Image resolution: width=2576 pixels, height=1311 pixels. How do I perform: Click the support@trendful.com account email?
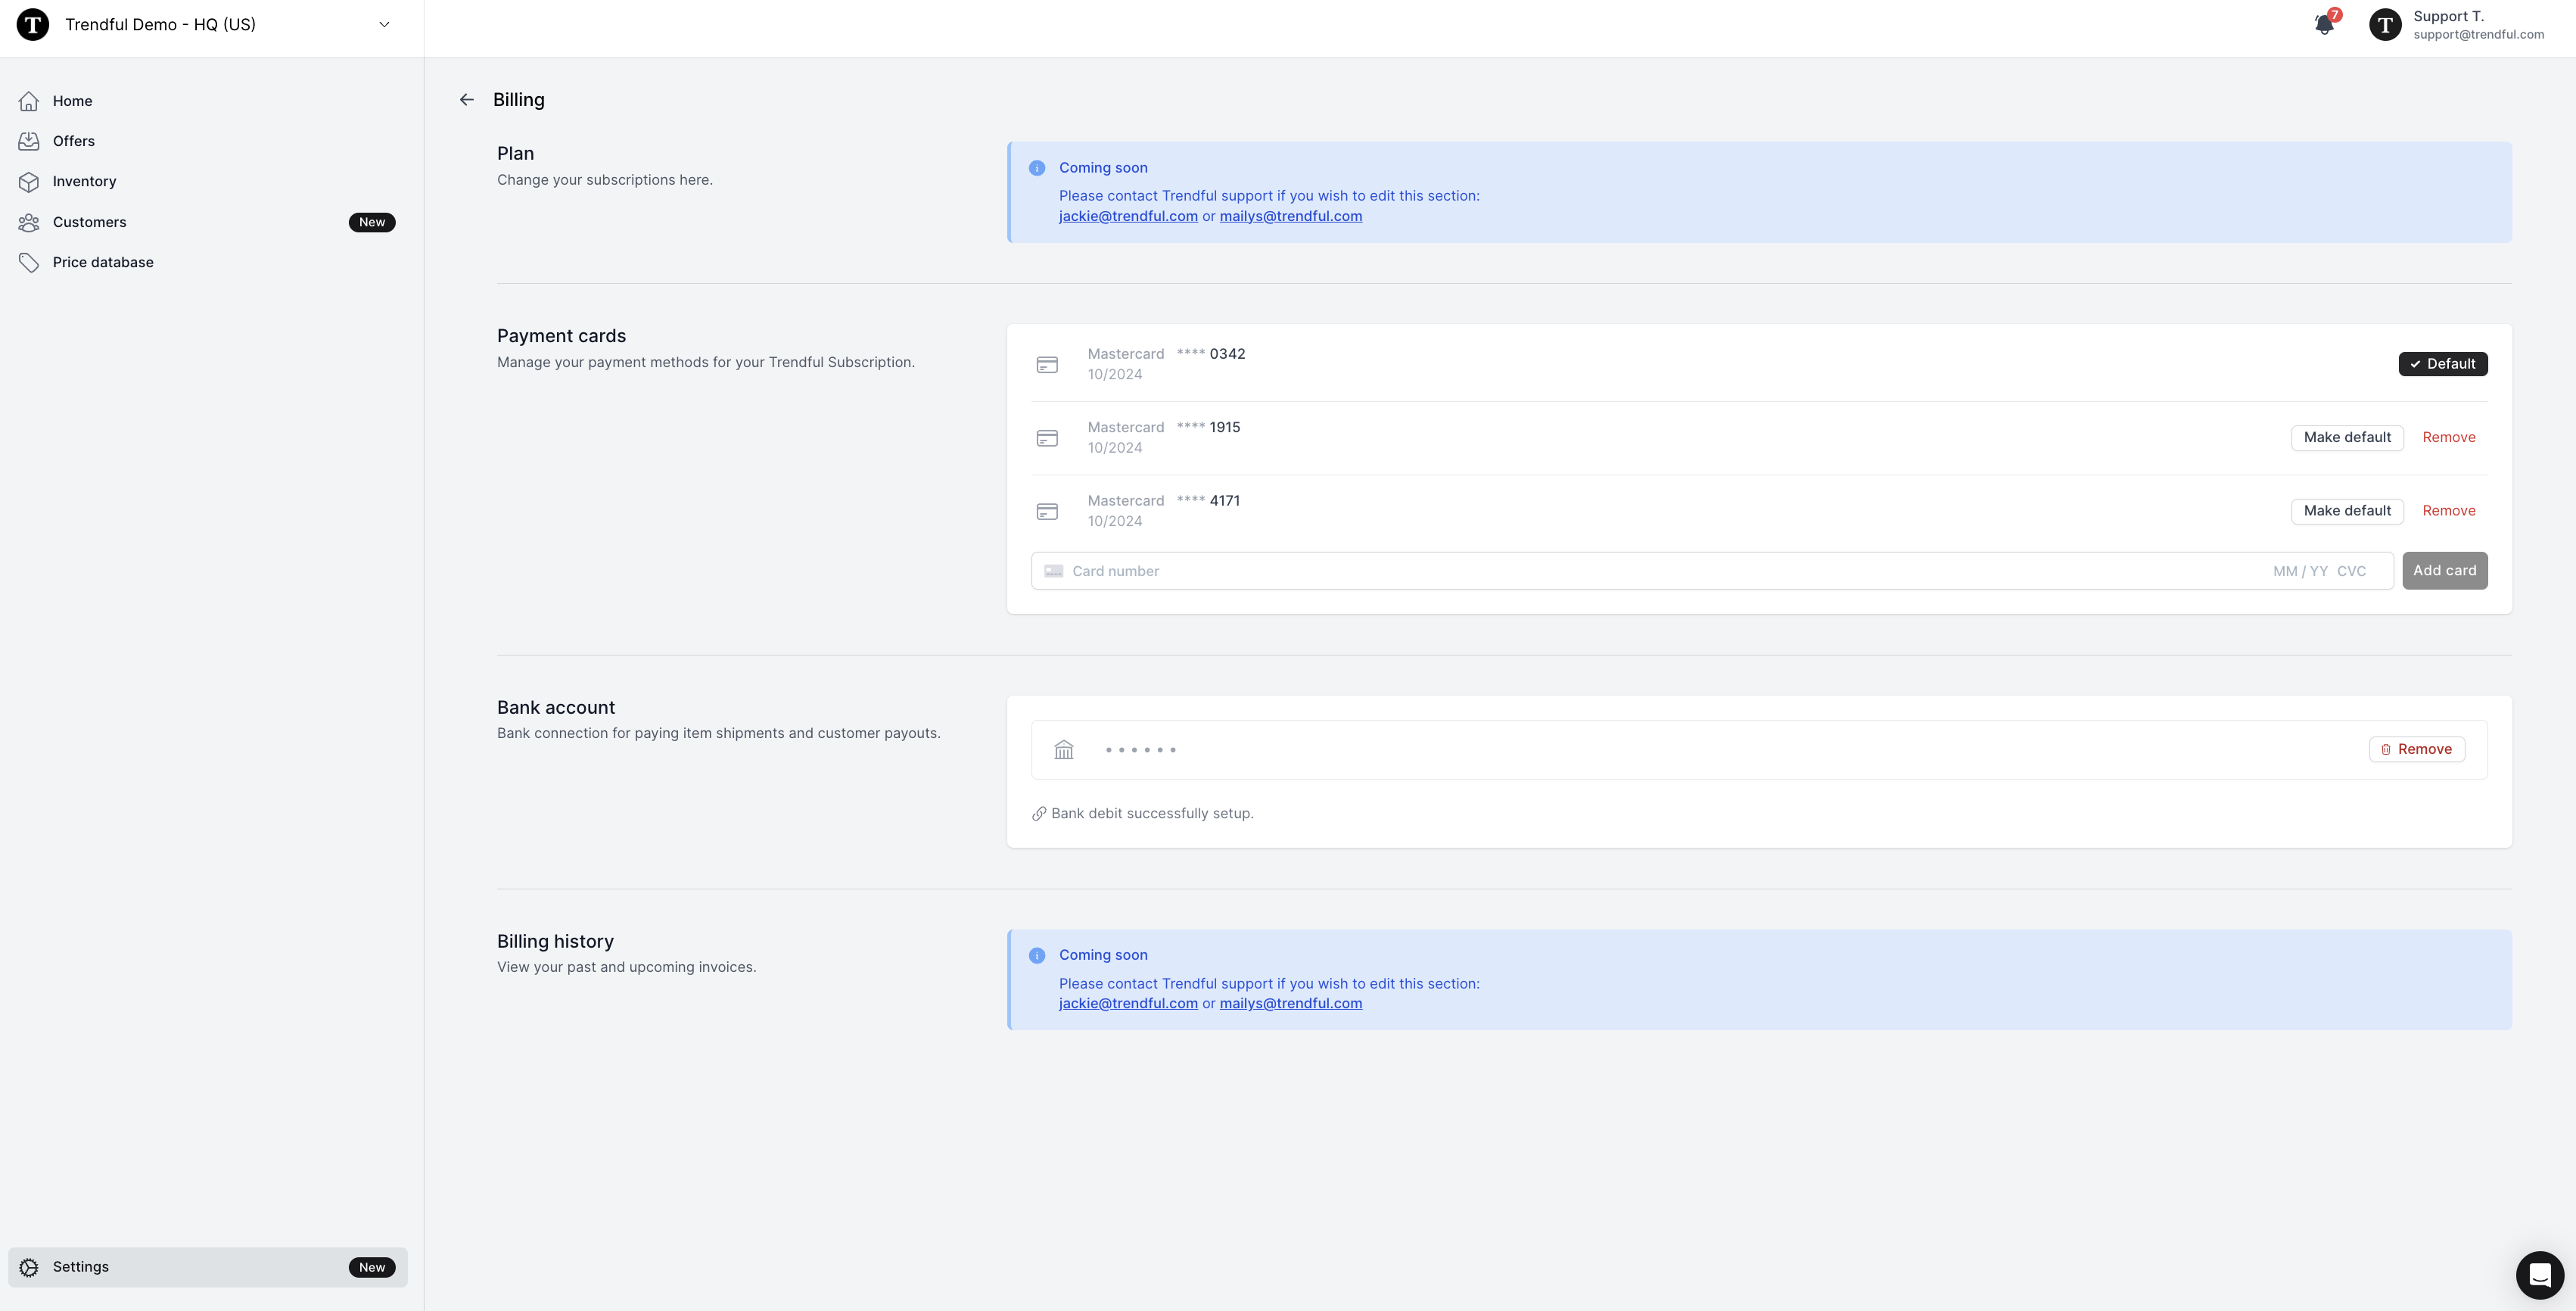pos(2478,35)
